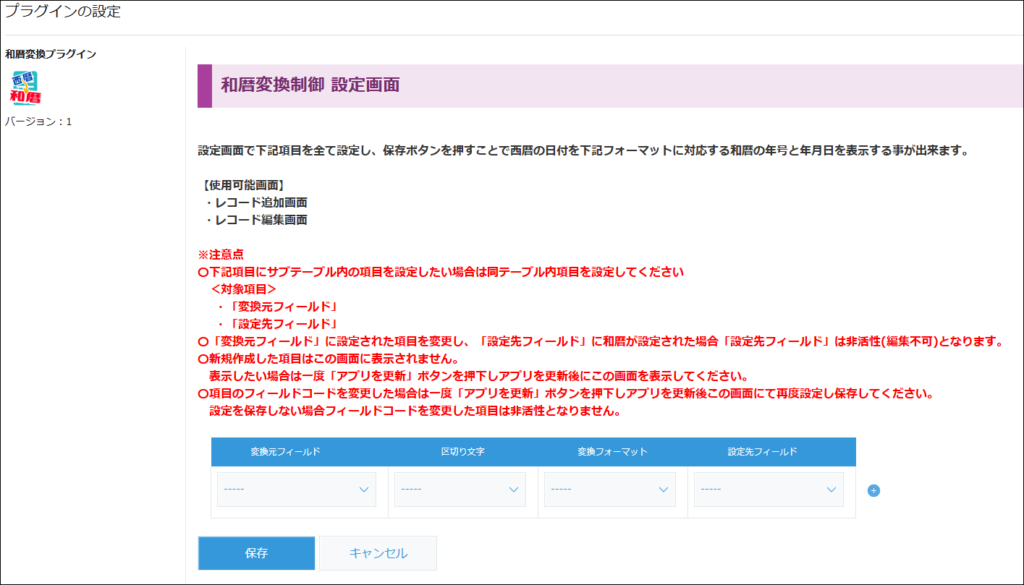Click the 保存 button
The image size is (1024, 585).
257,553
